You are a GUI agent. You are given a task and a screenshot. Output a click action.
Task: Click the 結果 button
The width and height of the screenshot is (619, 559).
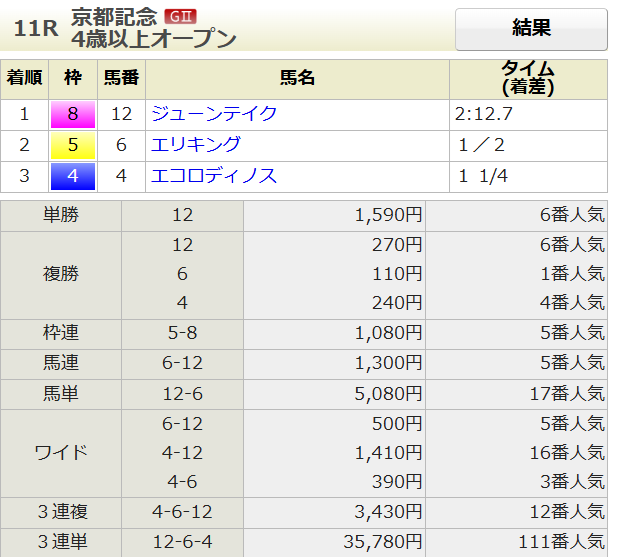pos(531,29)
